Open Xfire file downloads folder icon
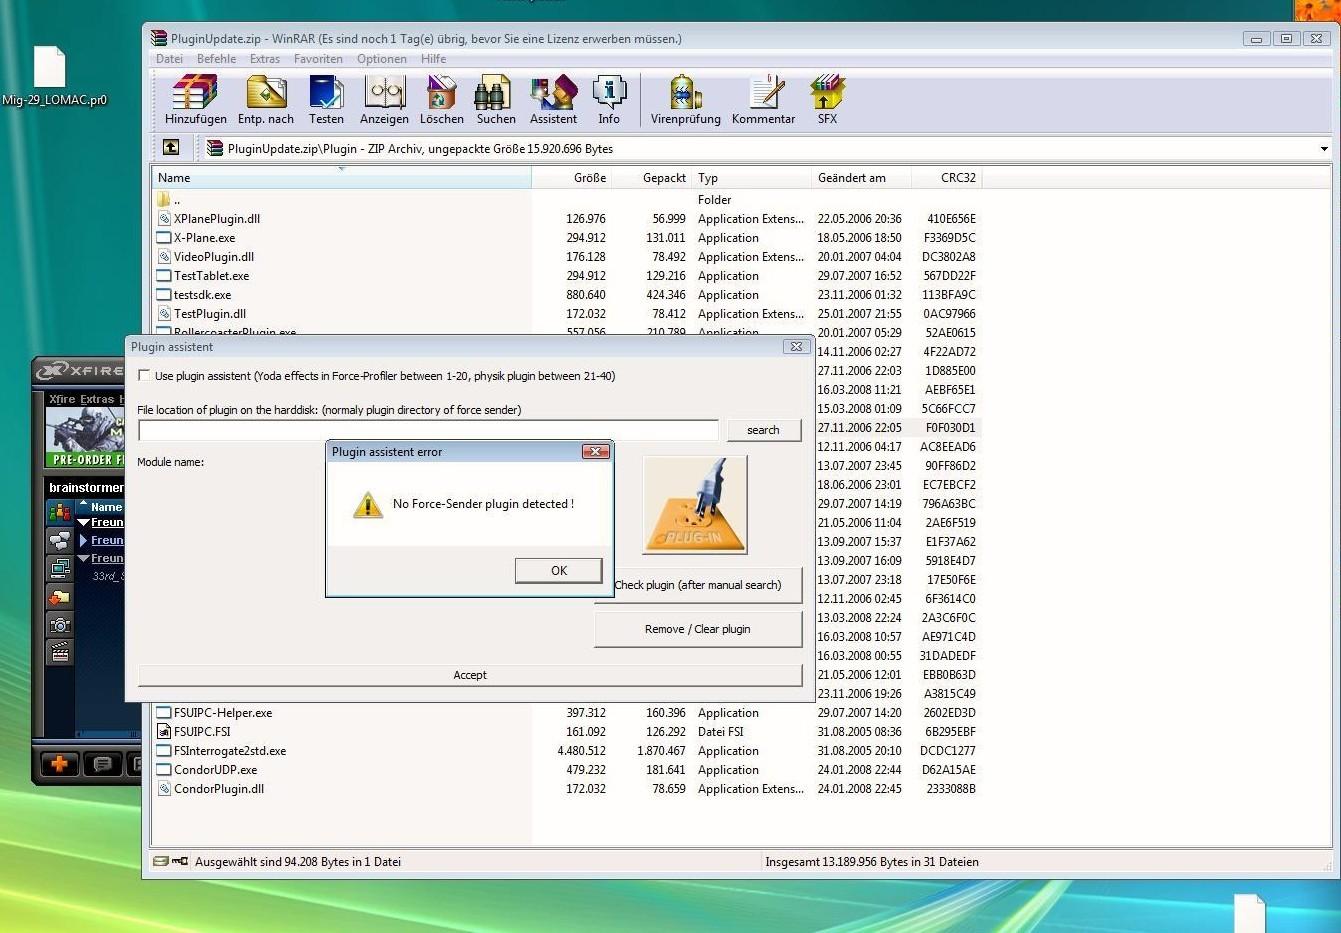Viewport: 1341px width, 933px height. (x=60, y=597)
